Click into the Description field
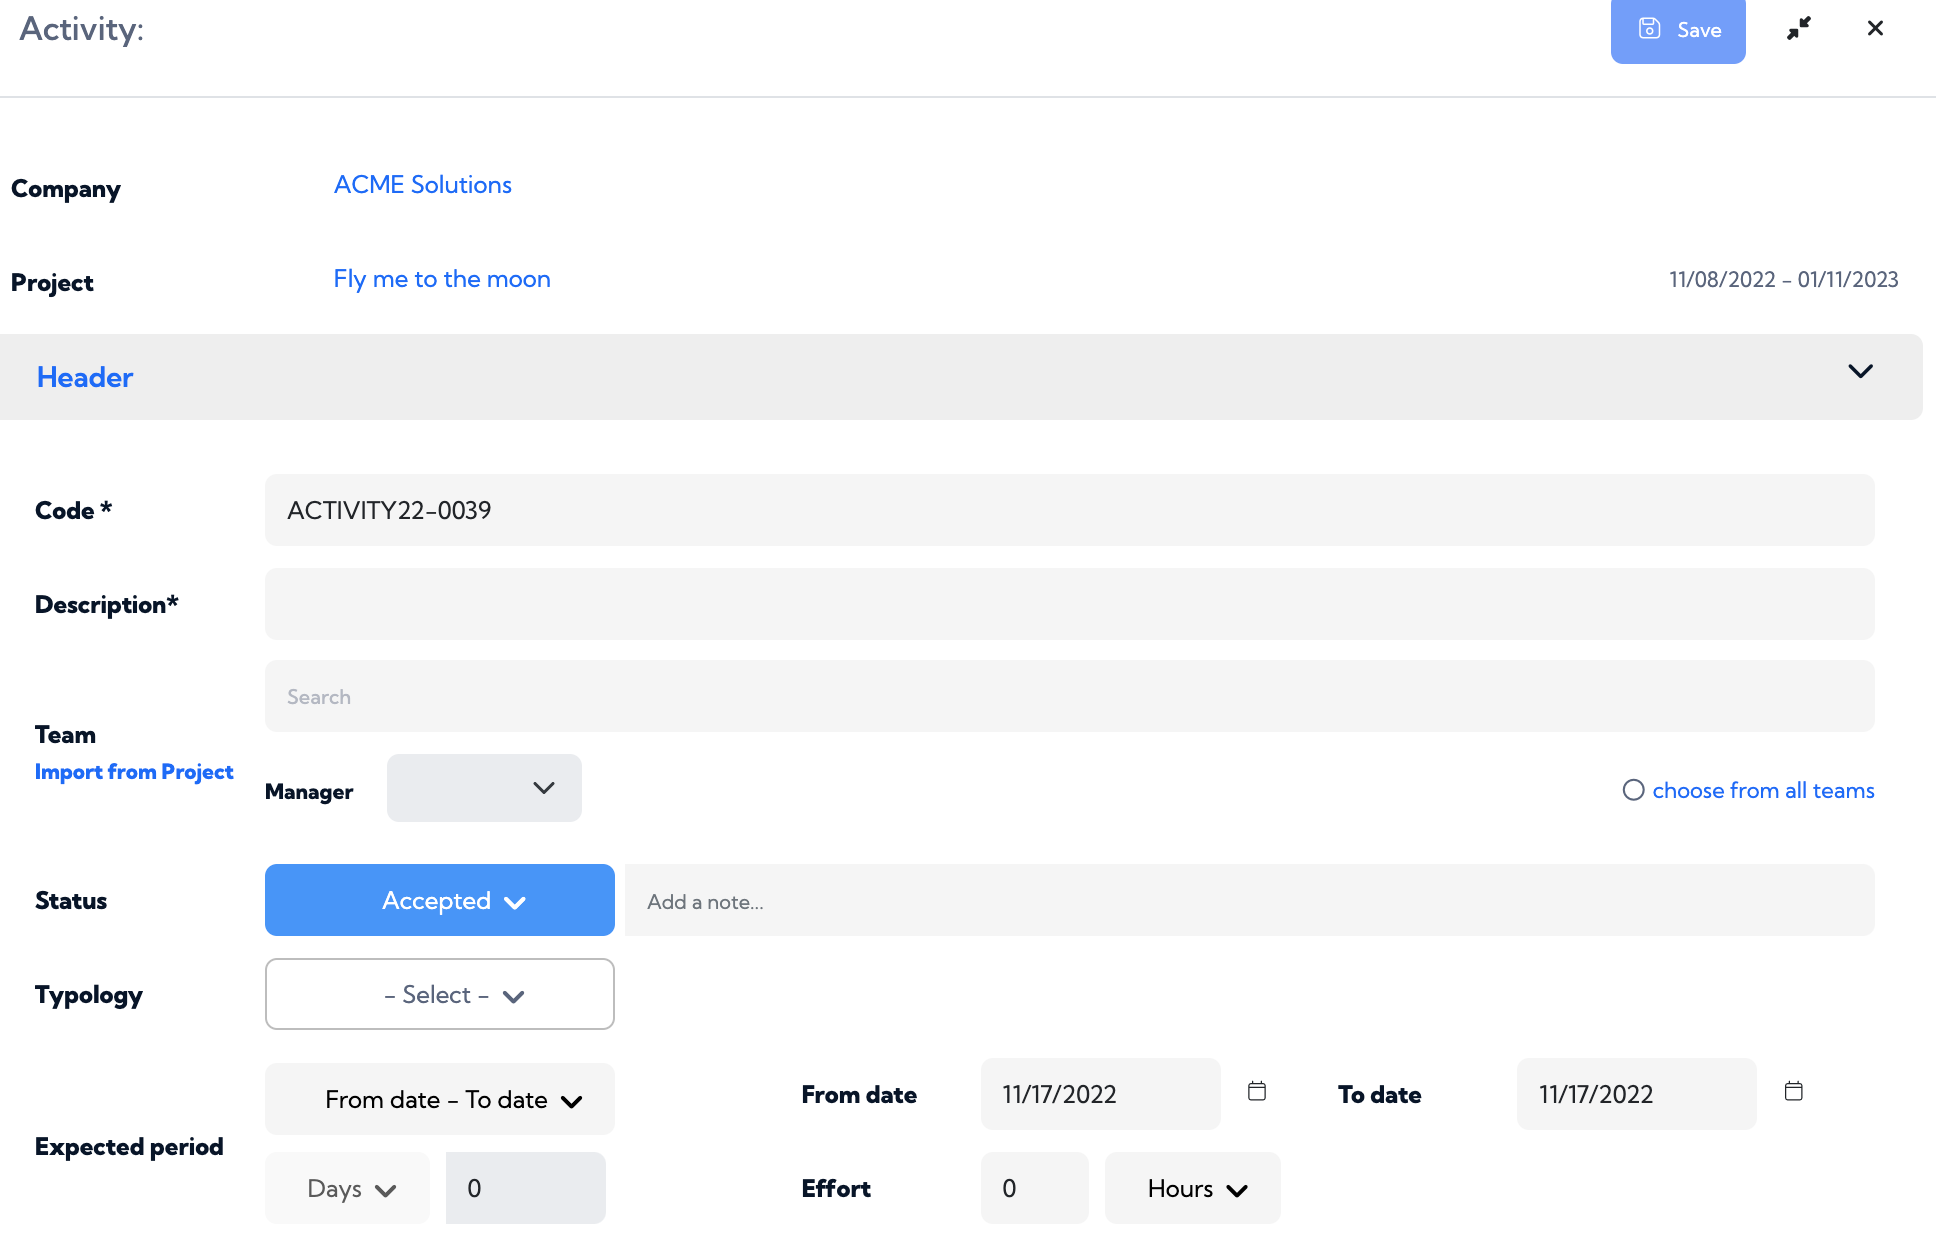The width and height of the screenshot is (1936, 1246). pyautogui.click(x=1069, y=603)
